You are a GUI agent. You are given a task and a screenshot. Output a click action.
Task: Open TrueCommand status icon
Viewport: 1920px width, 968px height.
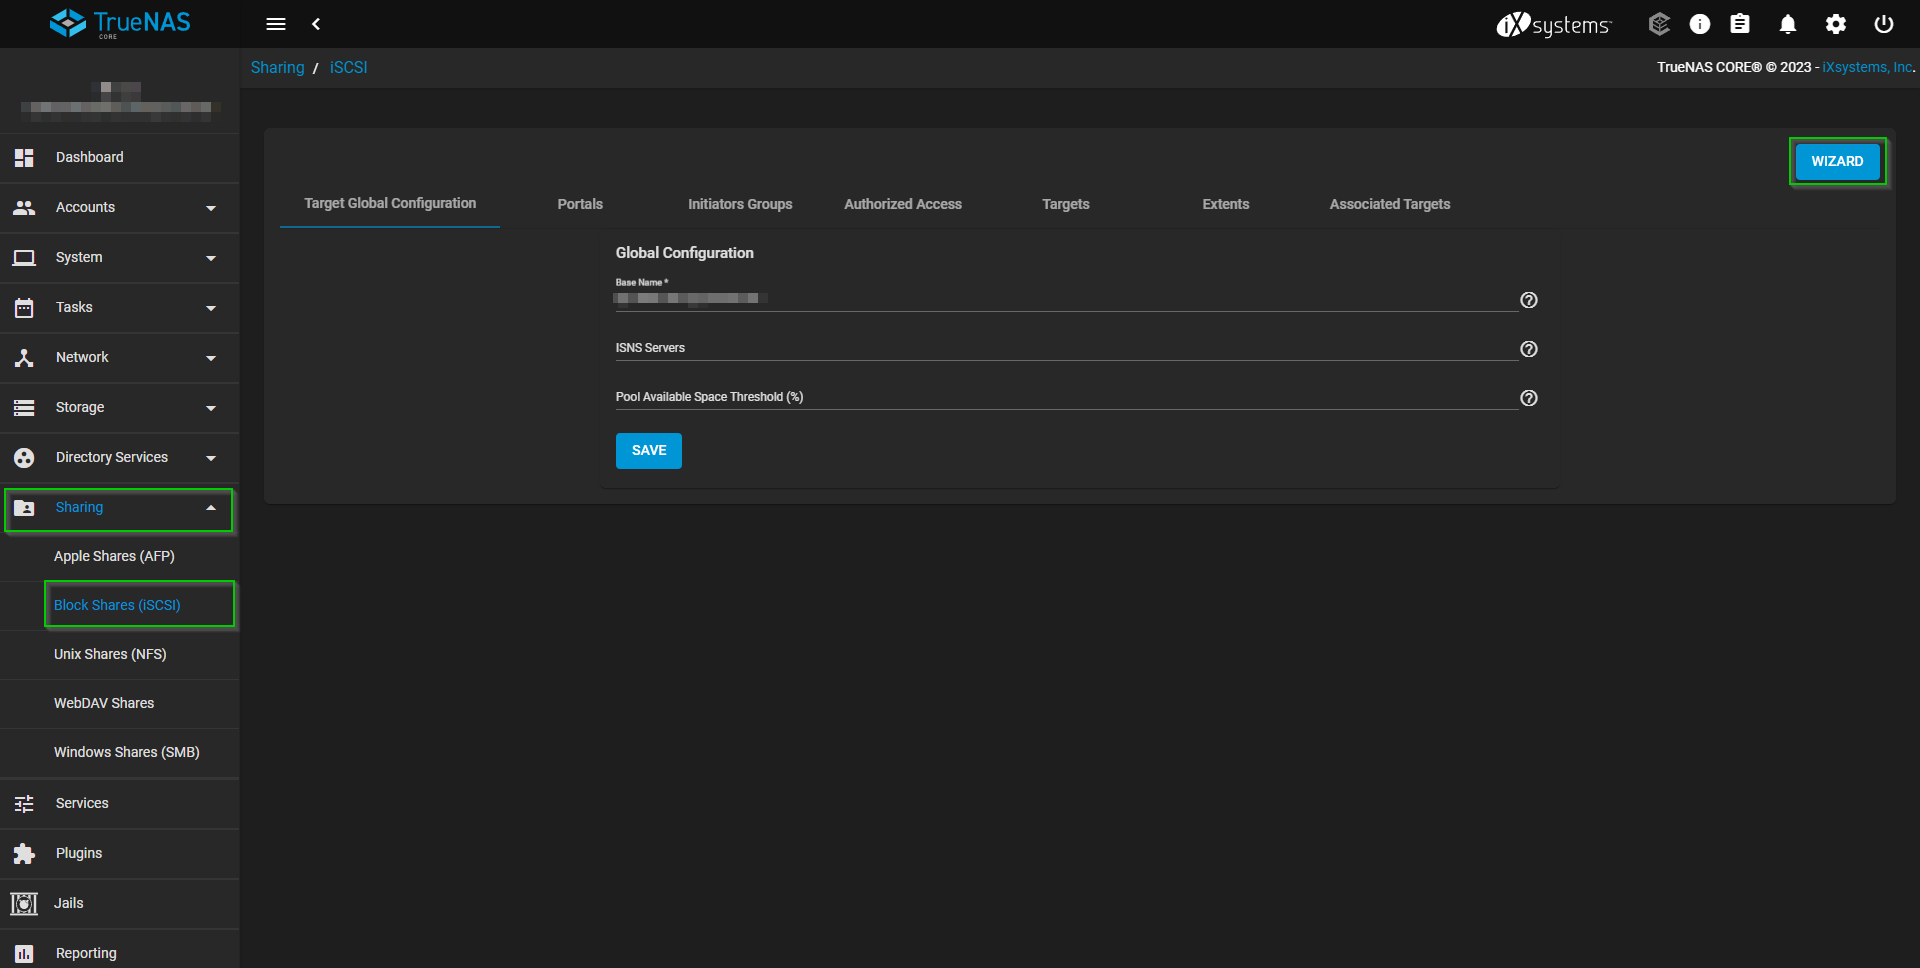1659,24
